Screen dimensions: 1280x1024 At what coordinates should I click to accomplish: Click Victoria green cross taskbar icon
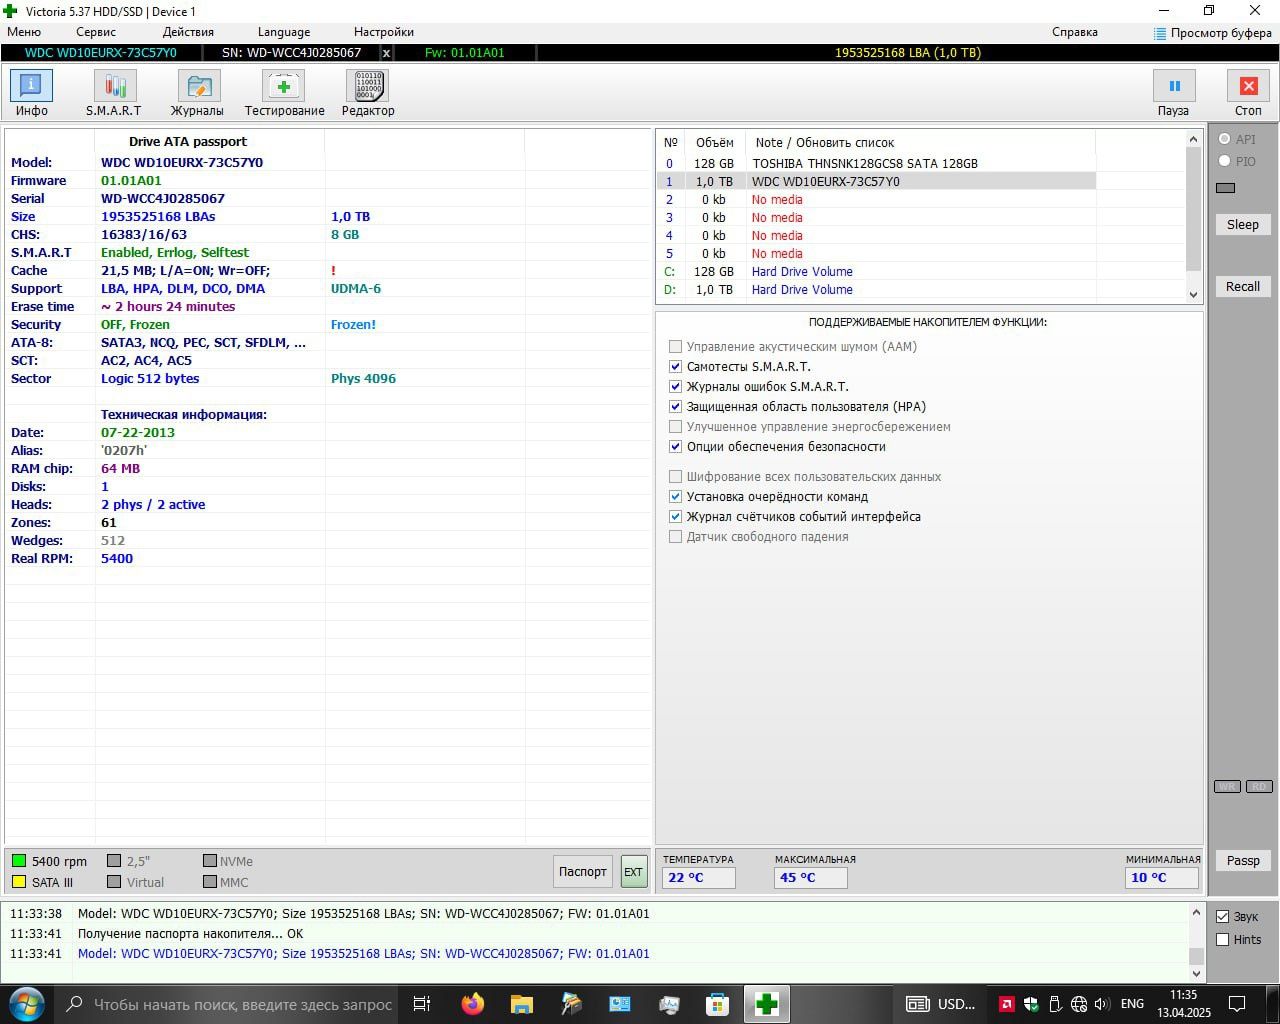pos(767,1004)
